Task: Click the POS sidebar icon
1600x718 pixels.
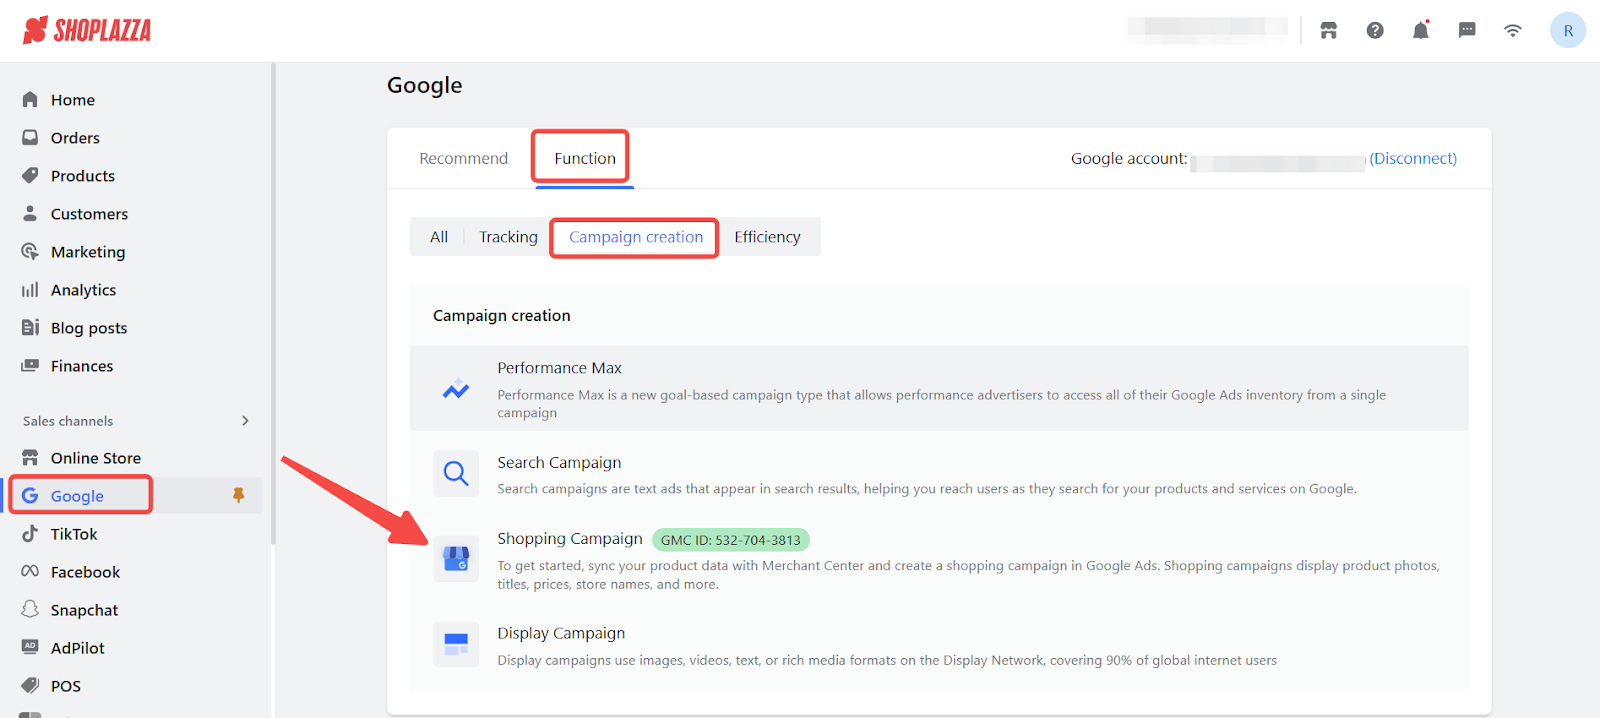Action: click(30, 685)
